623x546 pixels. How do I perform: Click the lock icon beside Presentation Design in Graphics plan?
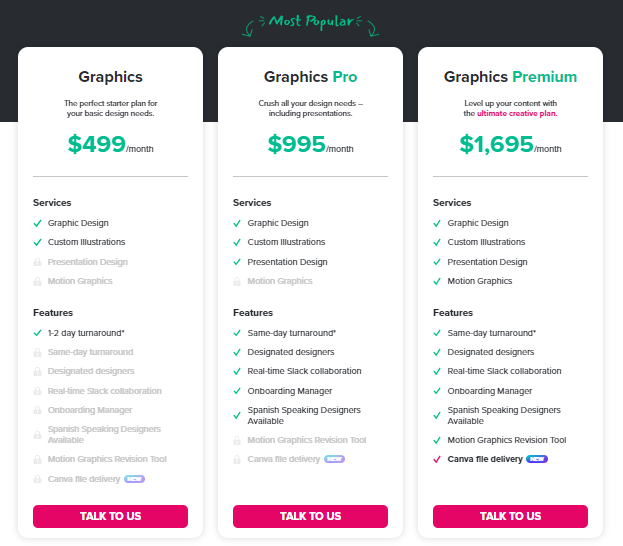(x=37, y=262)
